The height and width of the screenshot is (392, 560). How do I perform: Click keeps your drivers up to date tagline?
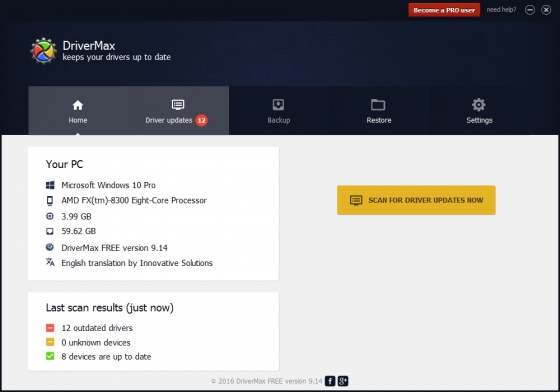(x=116, y=57)
